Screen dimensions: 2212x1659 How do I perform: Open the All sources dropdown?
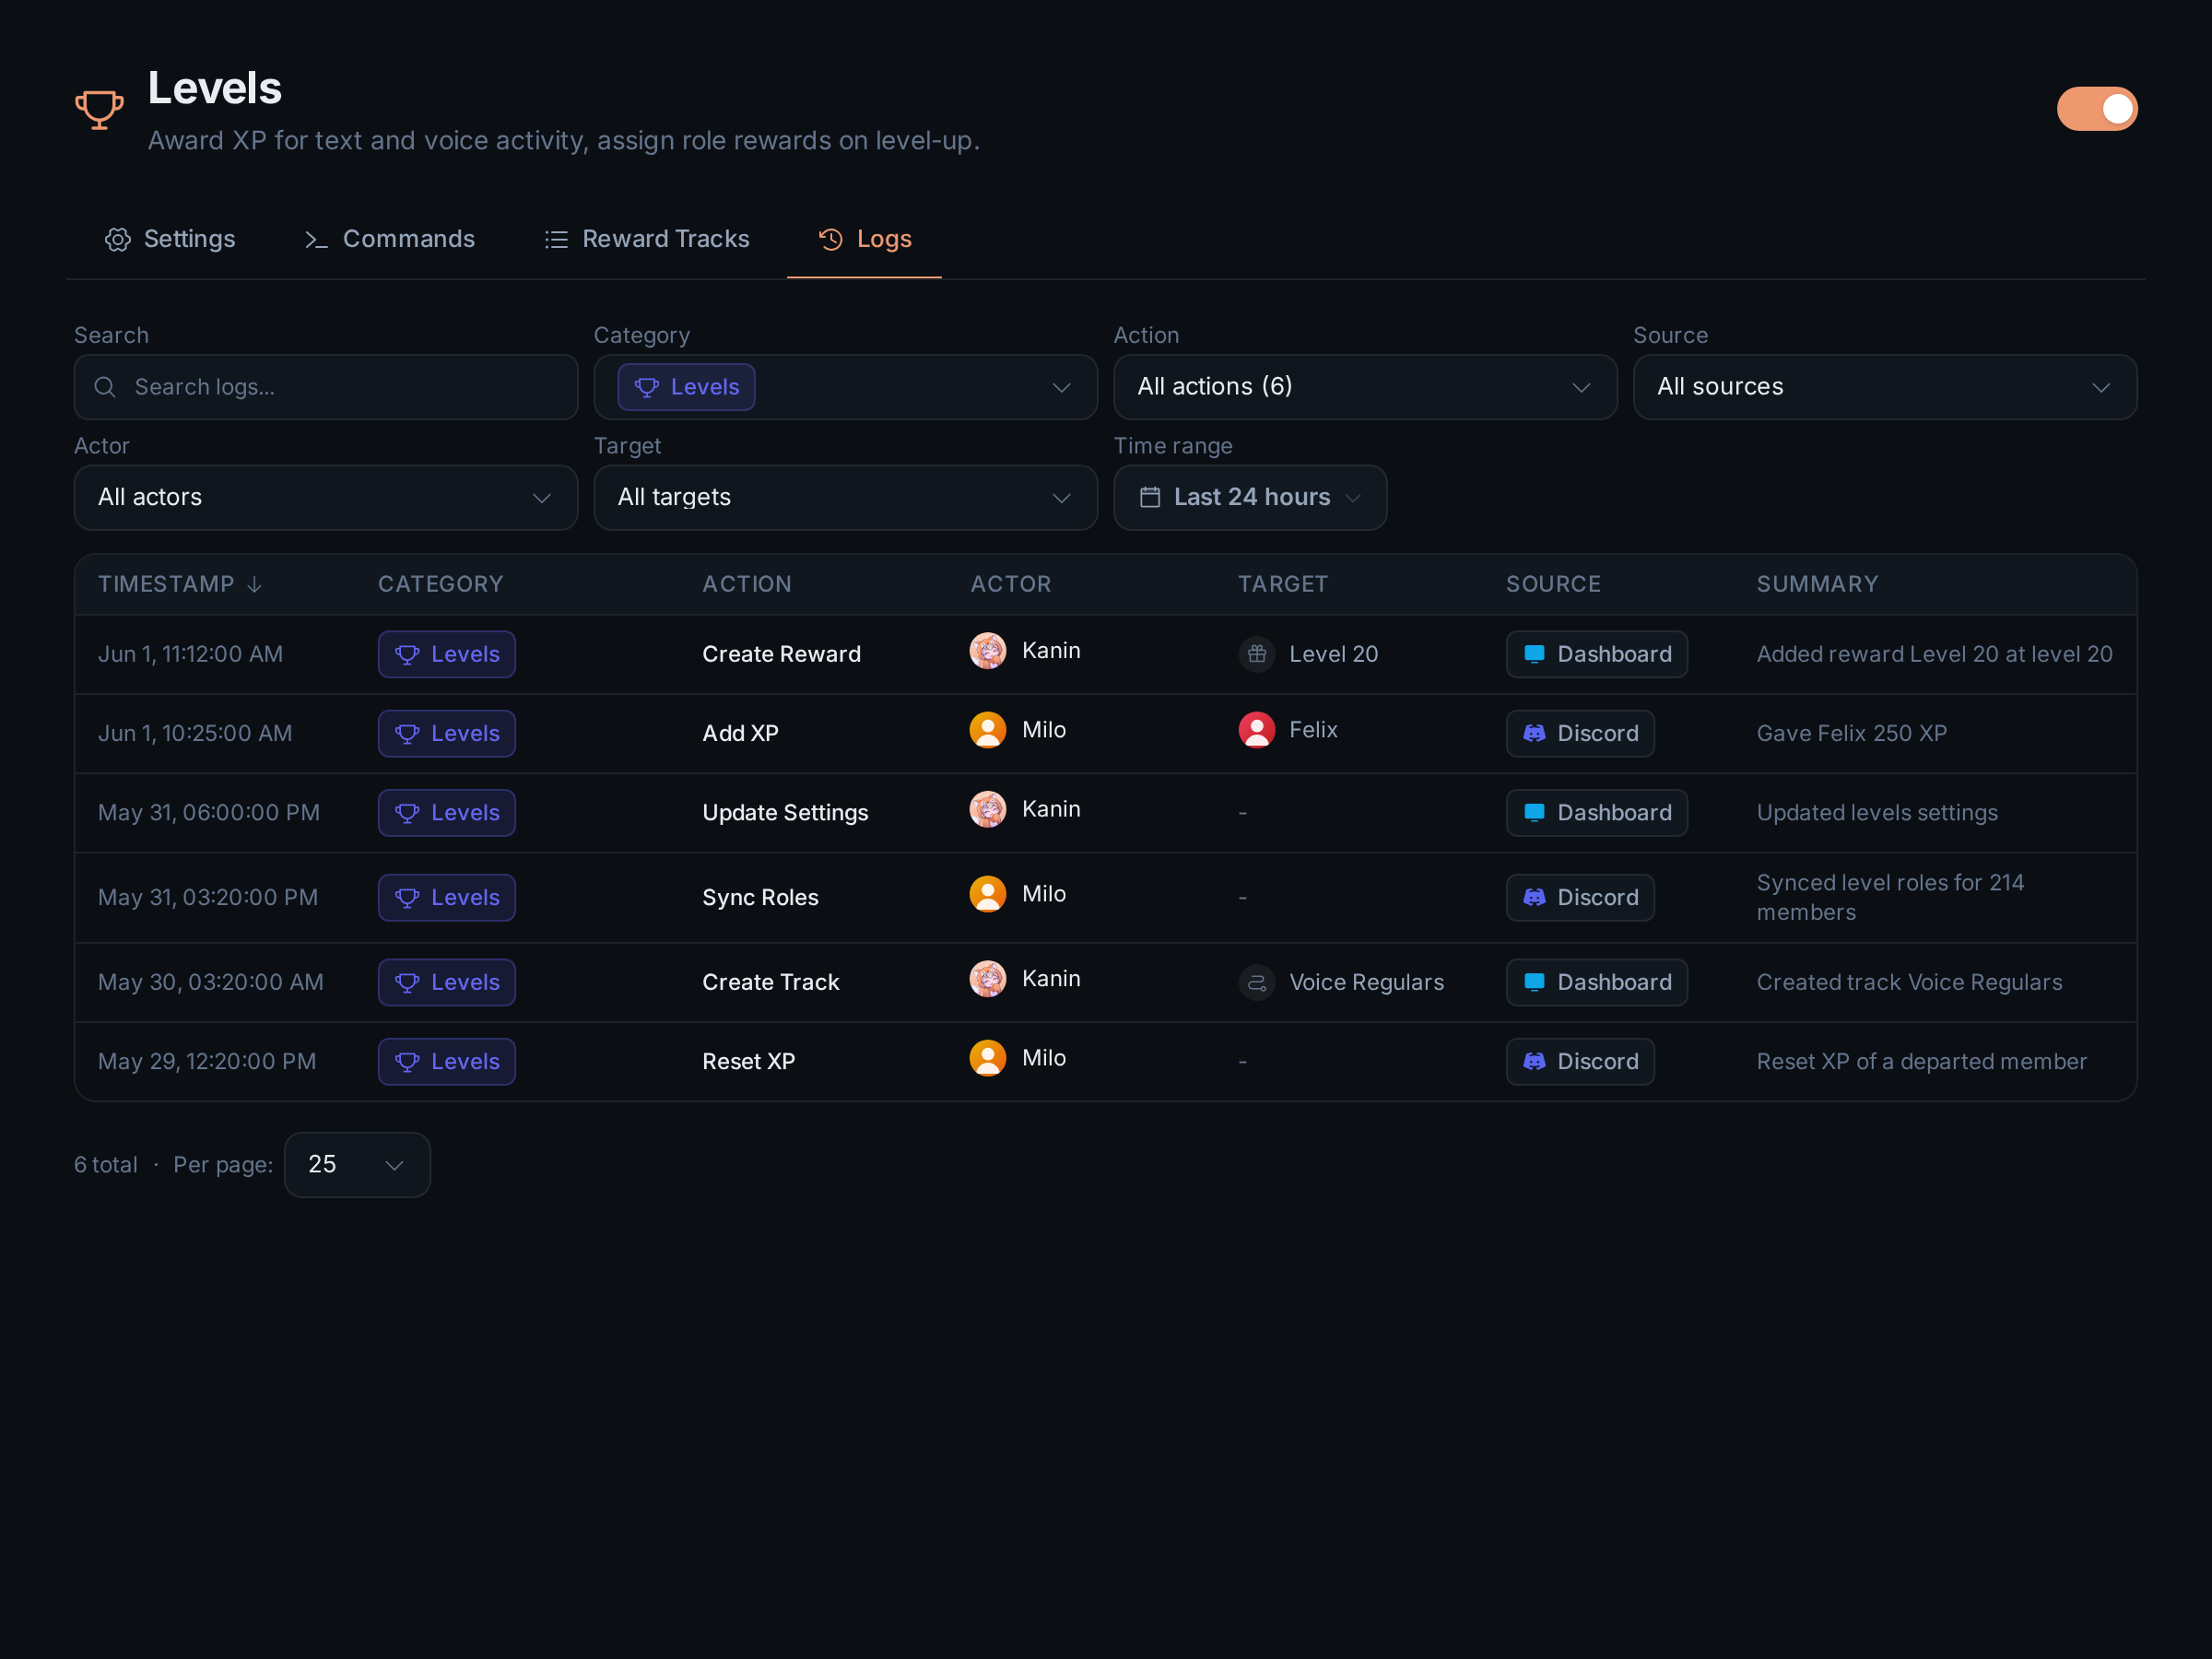[x=1884, y=387]
